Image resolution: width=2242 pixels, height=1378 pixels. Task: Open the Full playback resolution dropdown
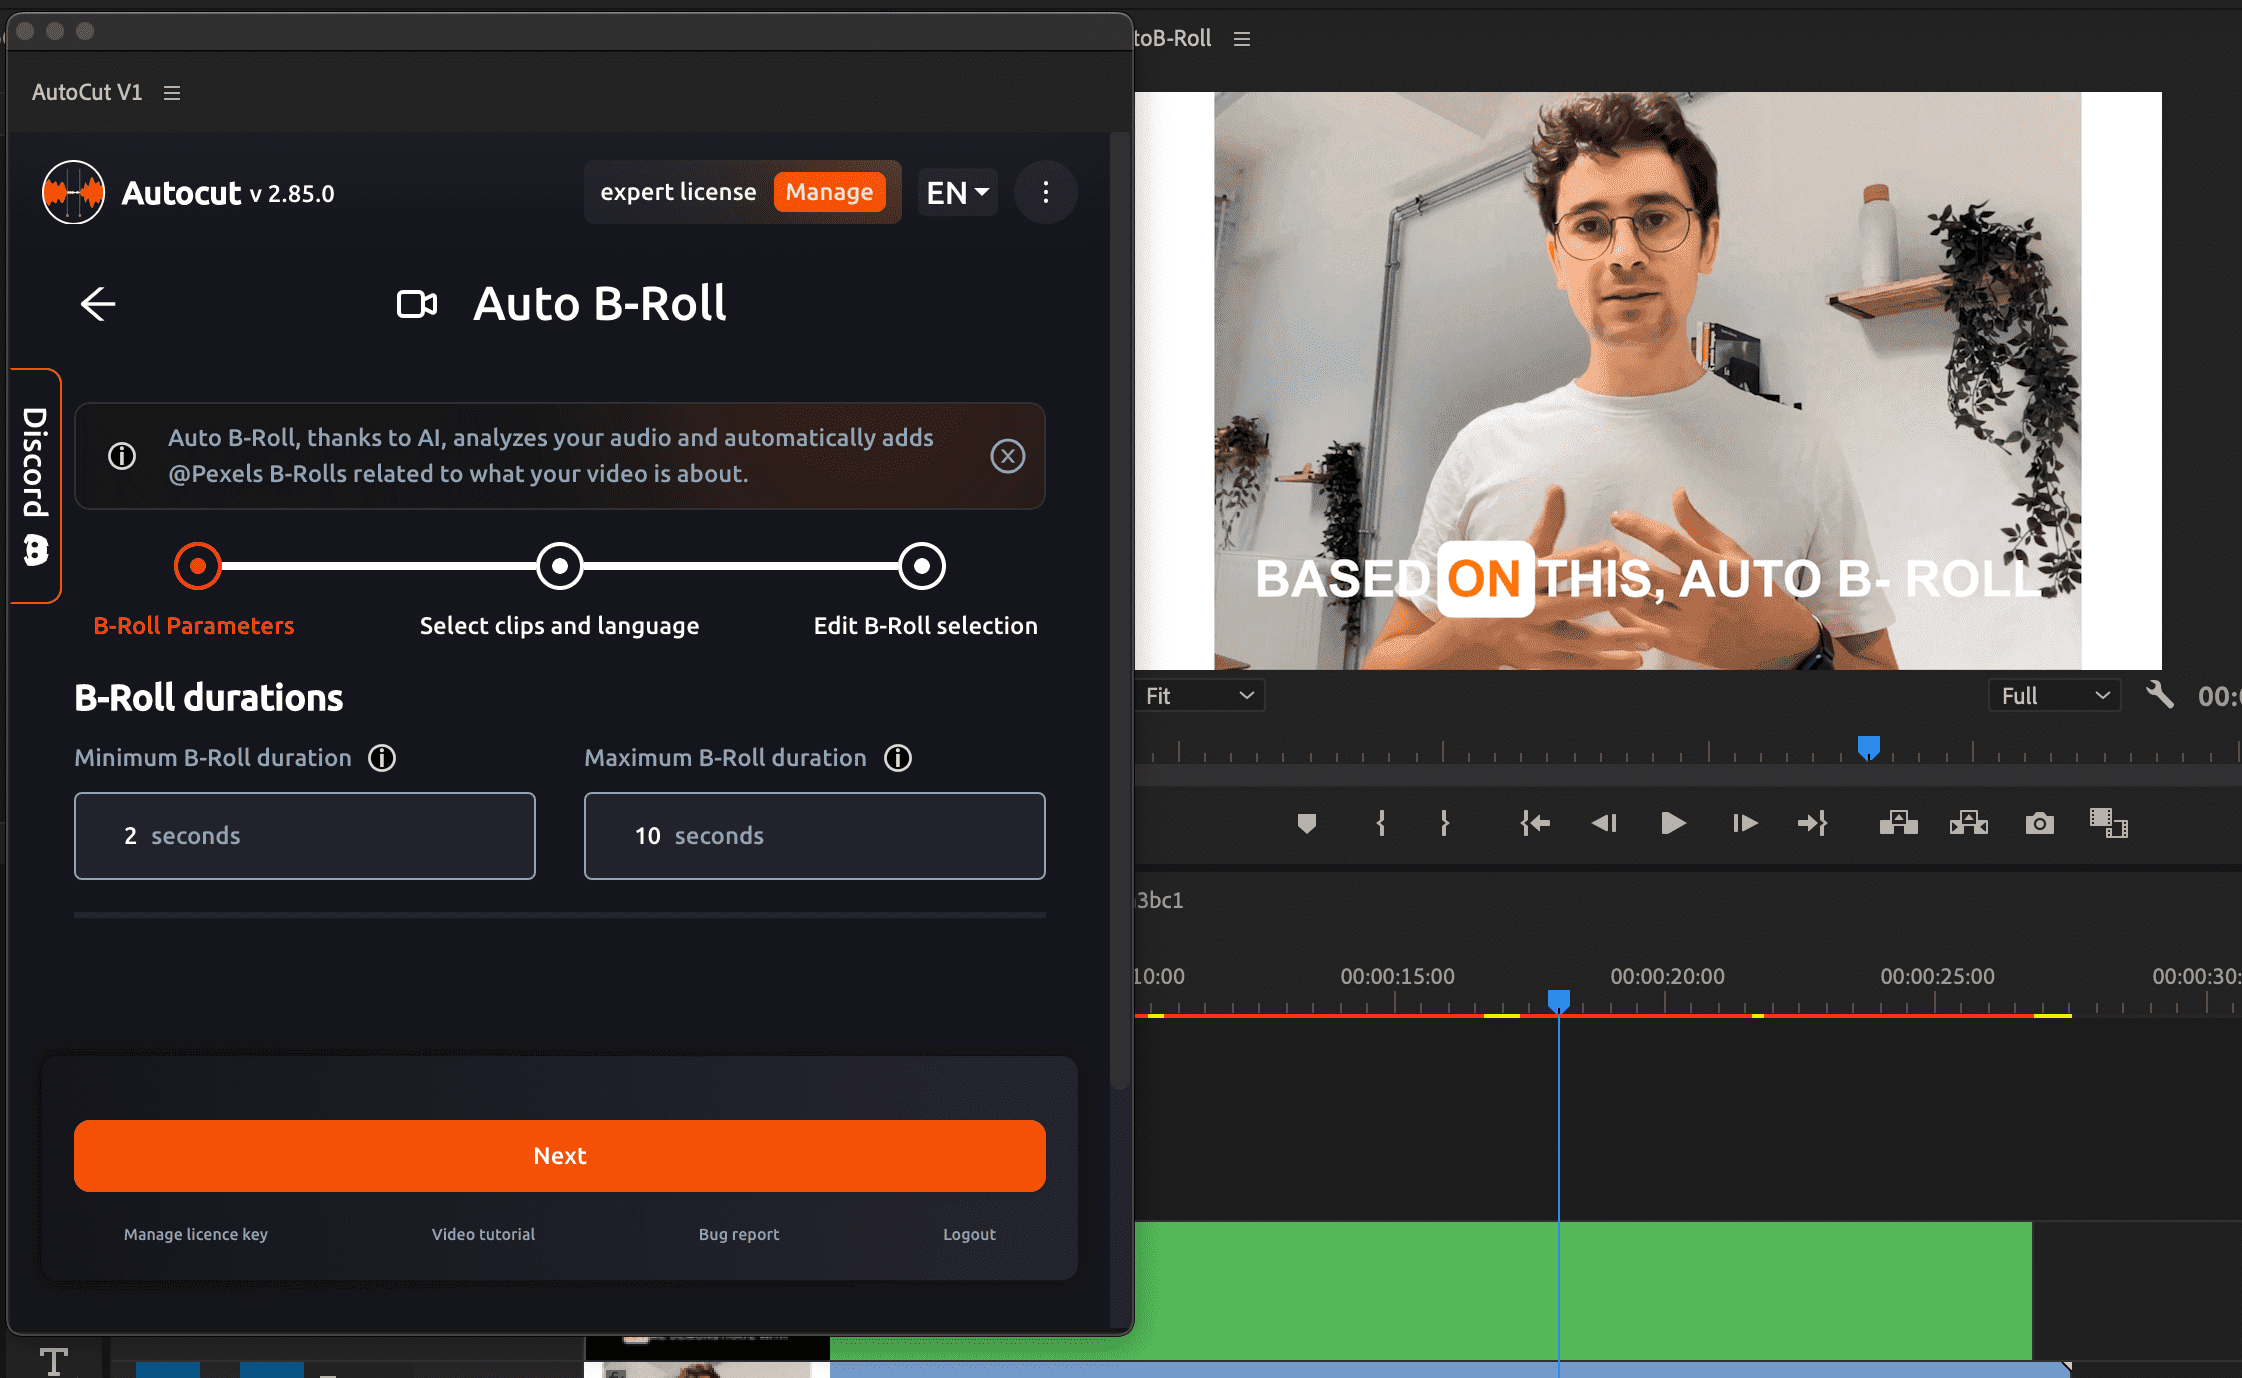(x=2055, y=695)
